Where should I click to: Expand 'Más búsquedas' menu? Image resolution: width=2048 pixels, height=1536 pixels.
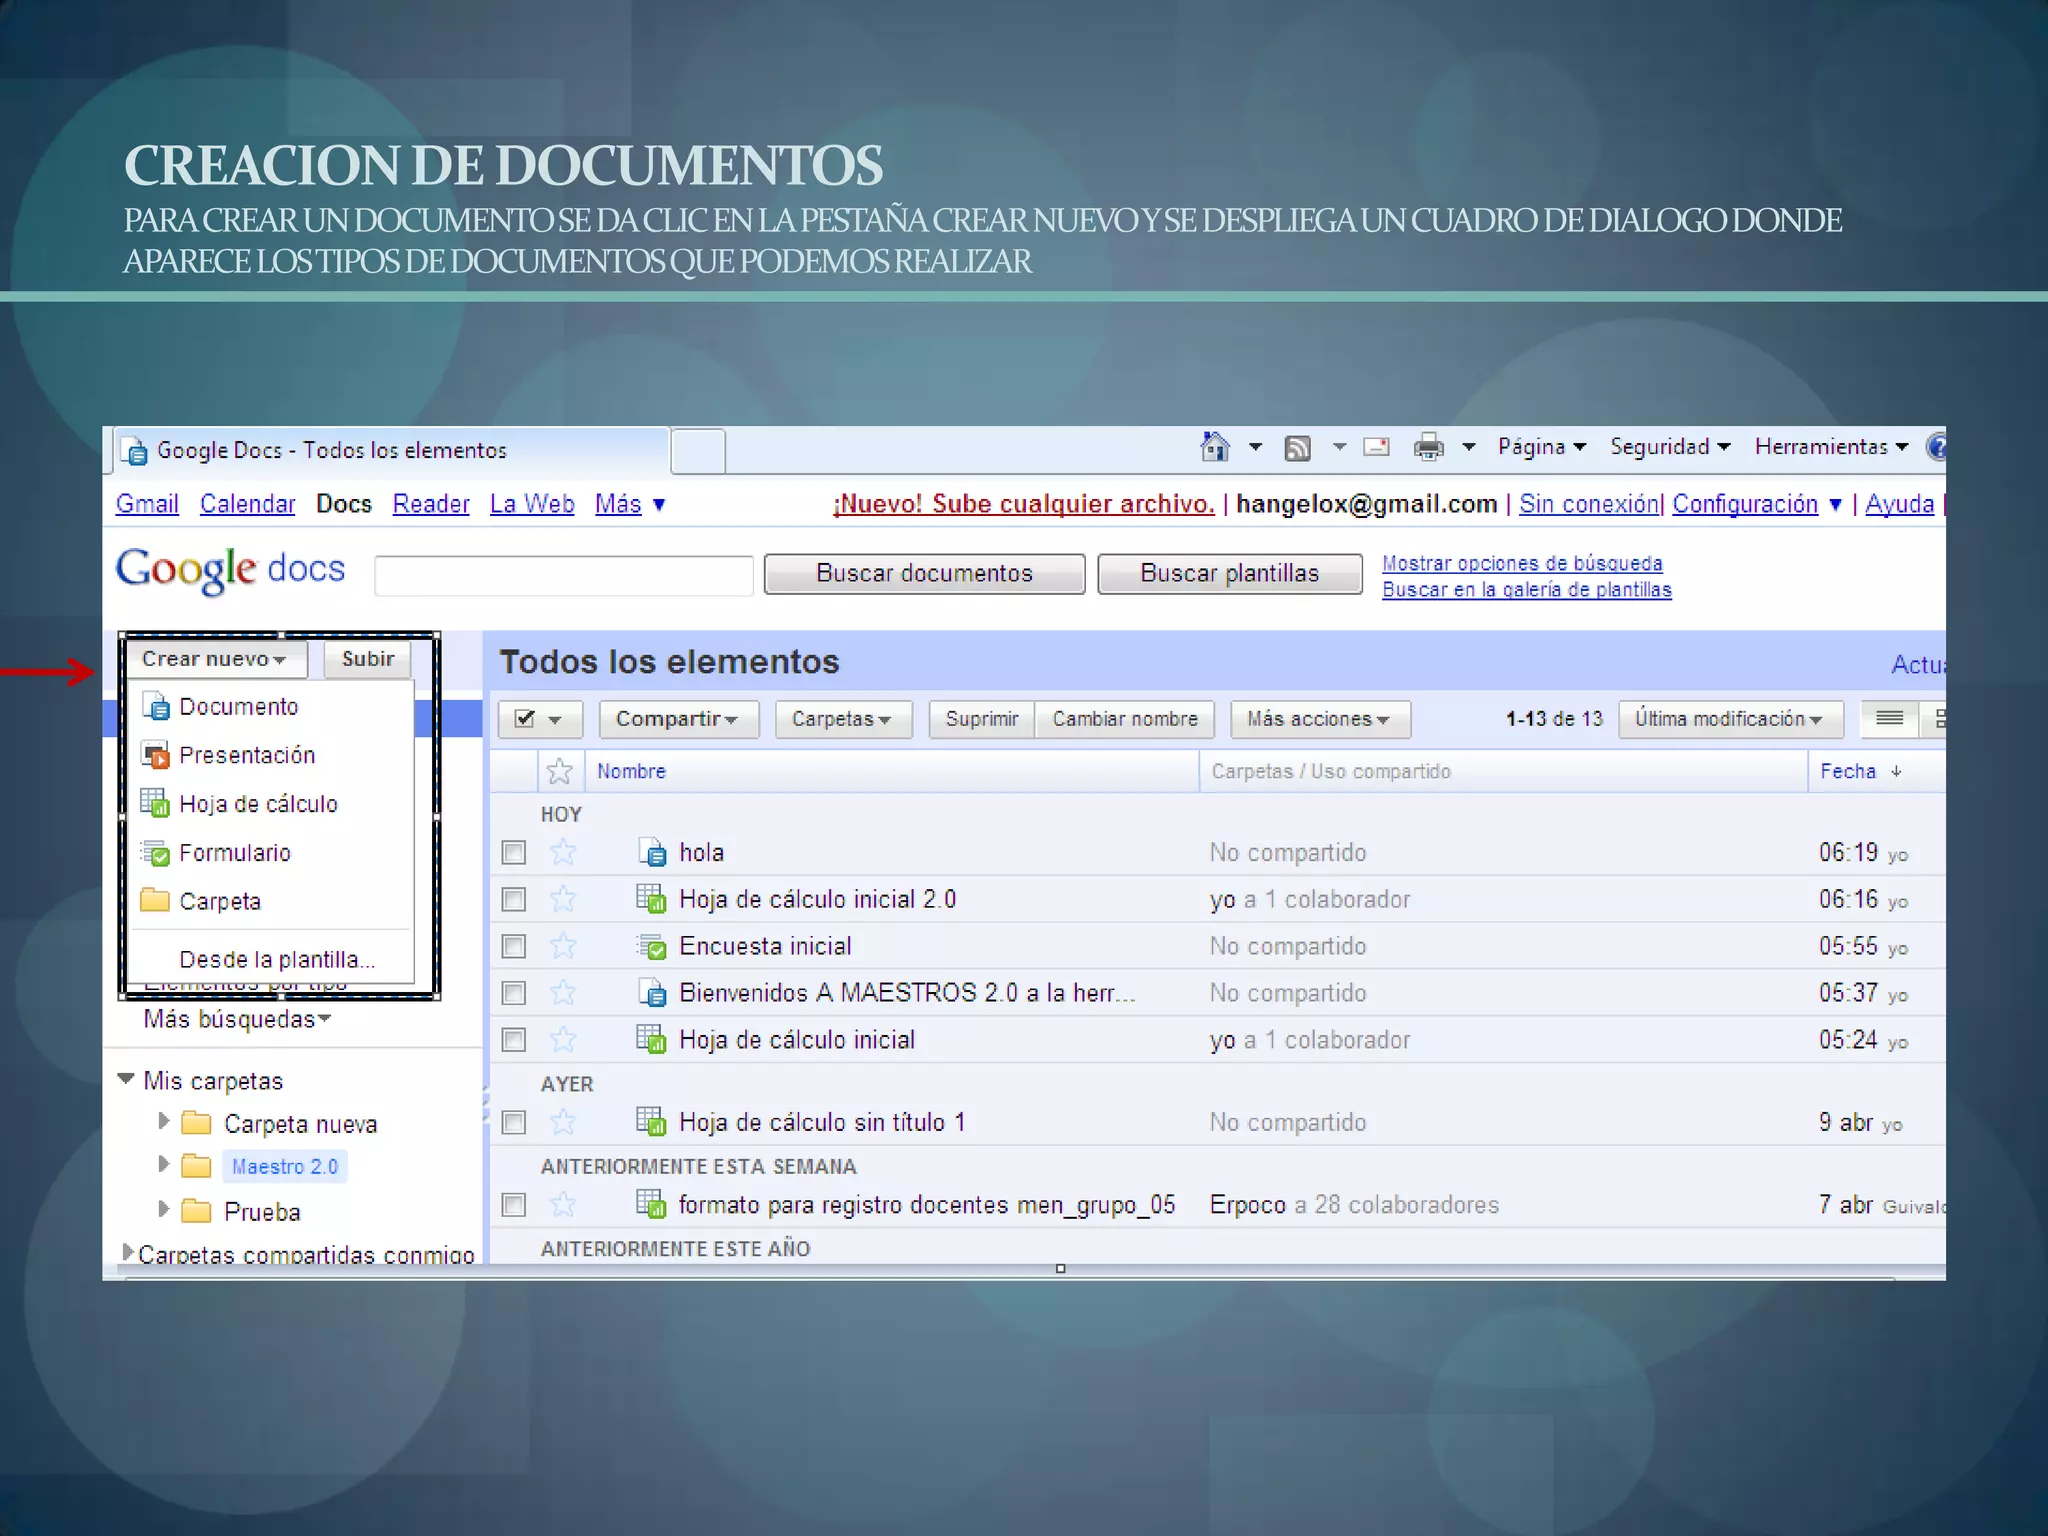237,1019
